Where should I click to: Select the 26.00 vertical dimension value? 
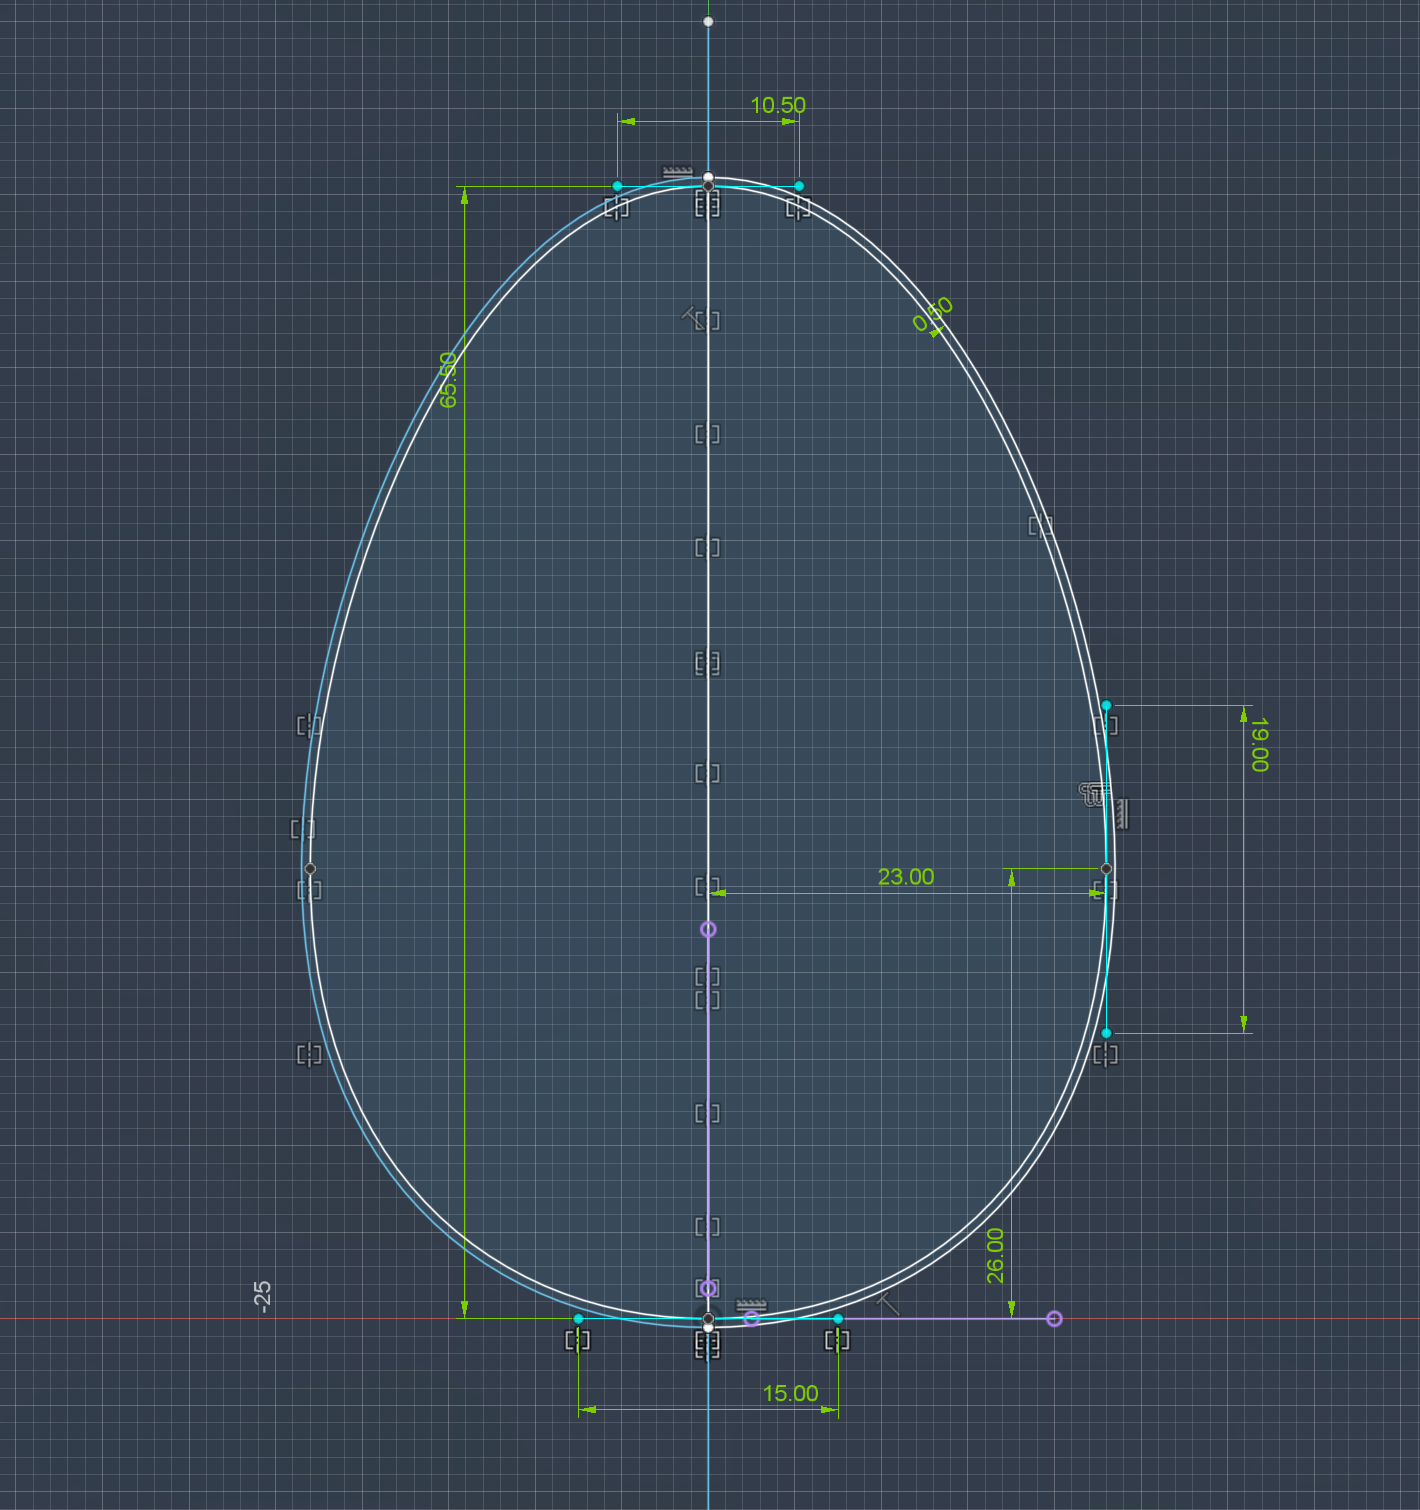pos(996,1256)
